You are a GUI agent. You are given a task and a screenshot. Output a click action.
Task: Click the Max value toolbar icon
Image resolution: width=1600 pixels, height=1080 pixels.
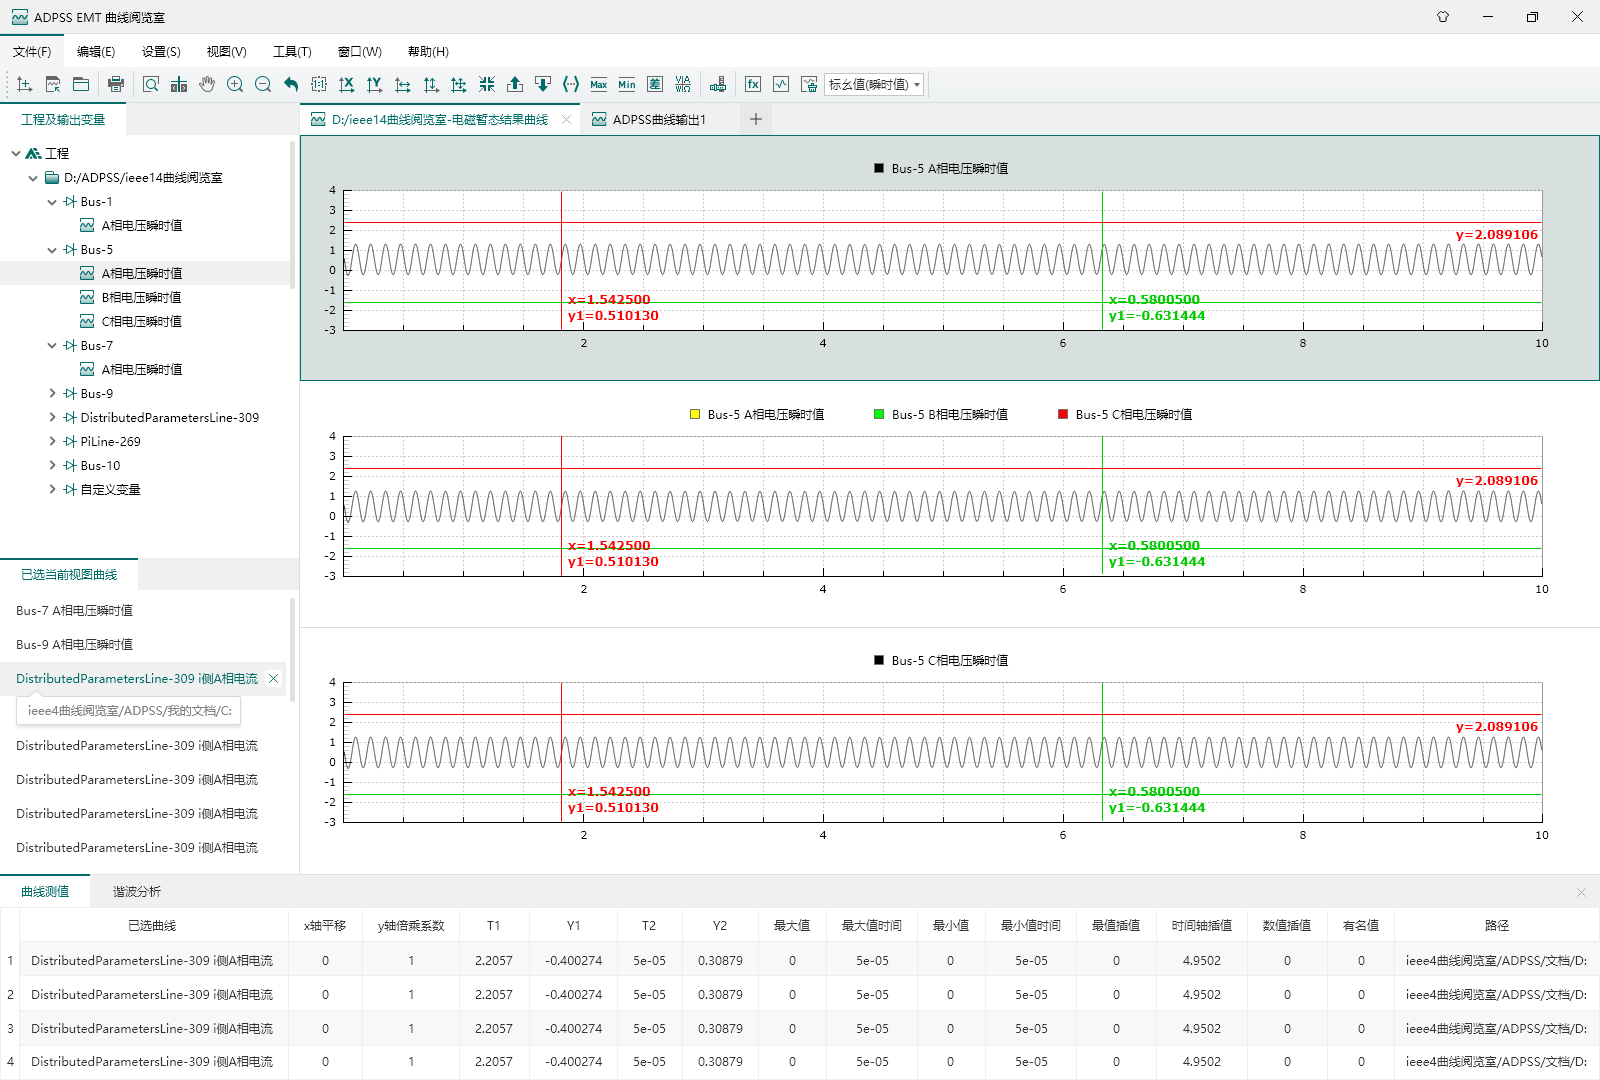599,85
